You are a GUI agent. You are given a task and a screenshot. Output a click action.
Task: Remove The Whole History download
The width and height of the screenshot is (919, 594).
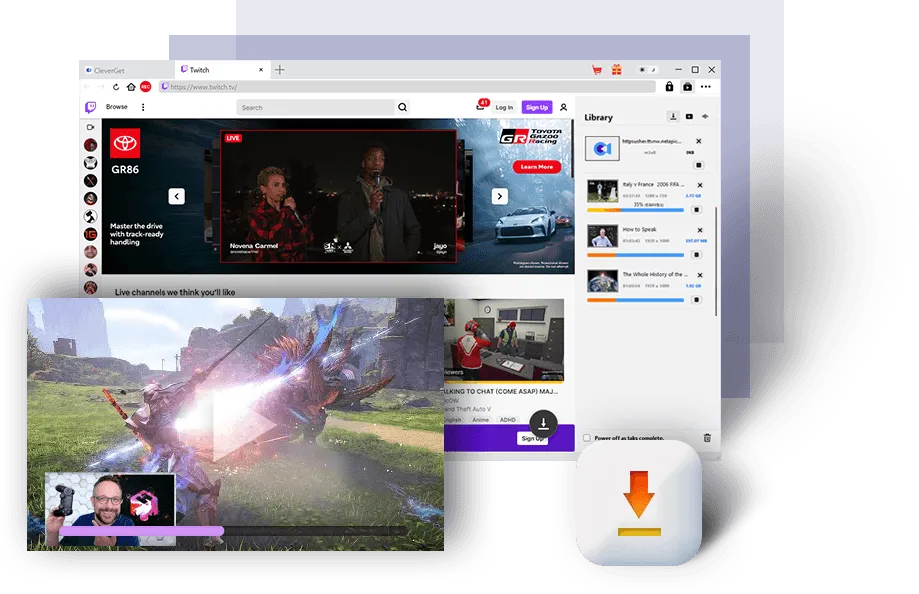700,276
